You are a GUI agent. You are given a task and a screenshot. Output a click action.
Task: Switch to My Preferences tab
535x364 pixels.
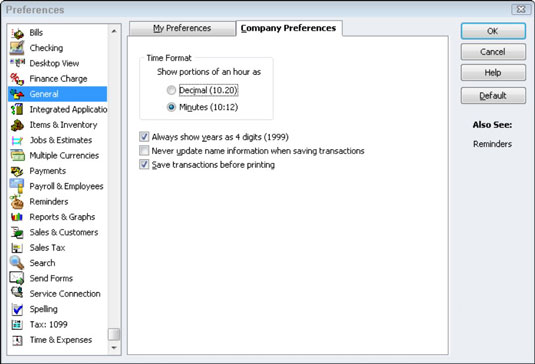[x=182, y=28]
